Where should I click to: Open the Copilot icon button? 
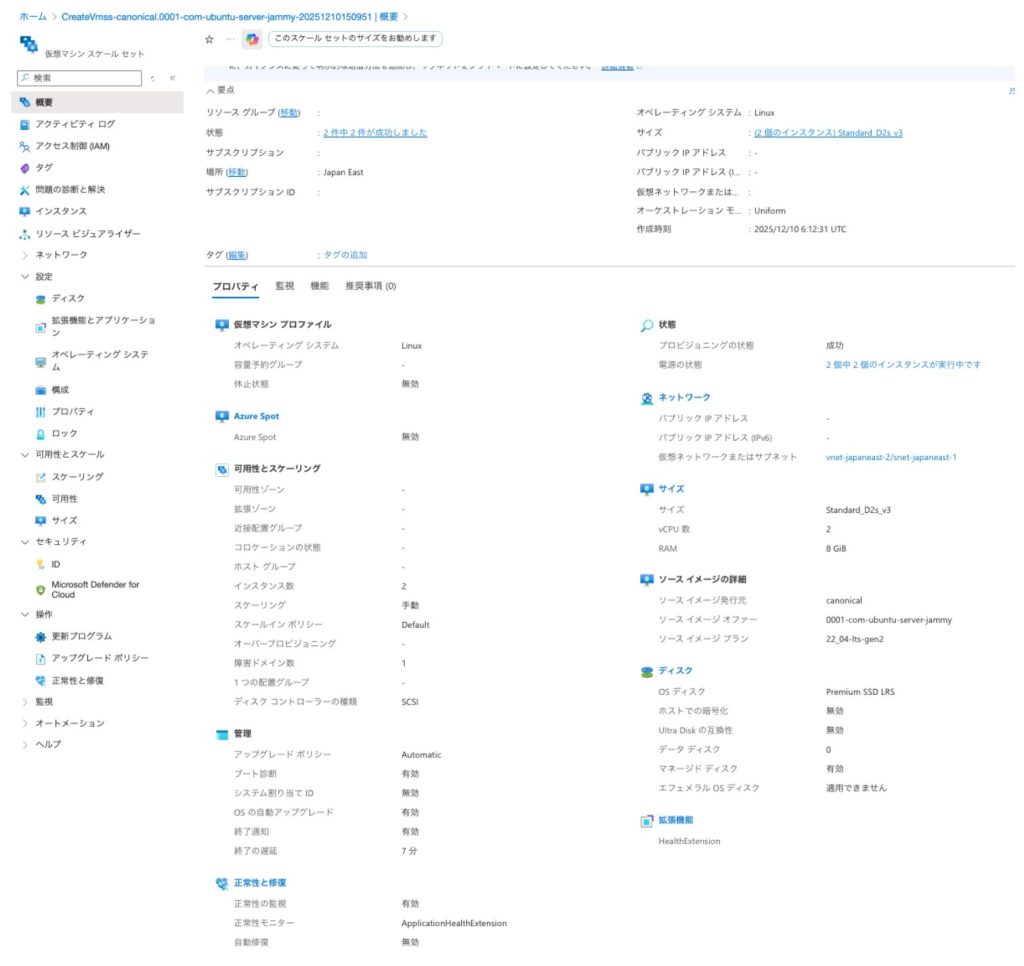point(252,39)
